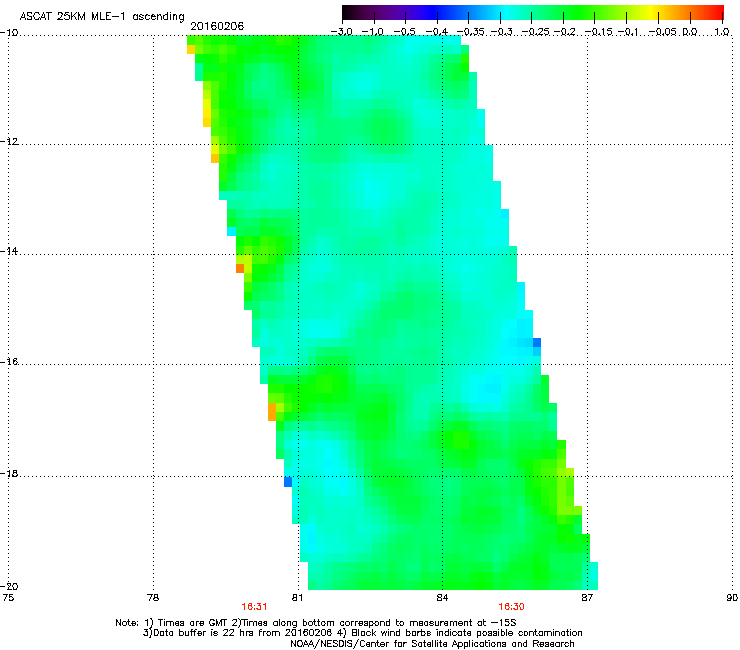The height and width of the screenshot is (650, 740).
Task: Click the colorbar label "1.0"
Action: 722,32
